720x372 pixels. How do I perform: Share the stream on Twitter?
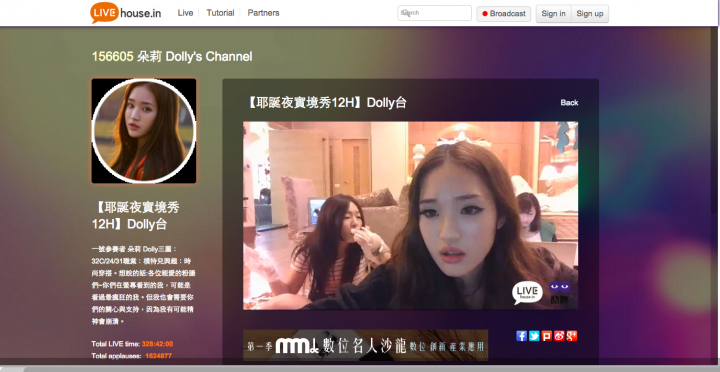[x=534, y=336]
